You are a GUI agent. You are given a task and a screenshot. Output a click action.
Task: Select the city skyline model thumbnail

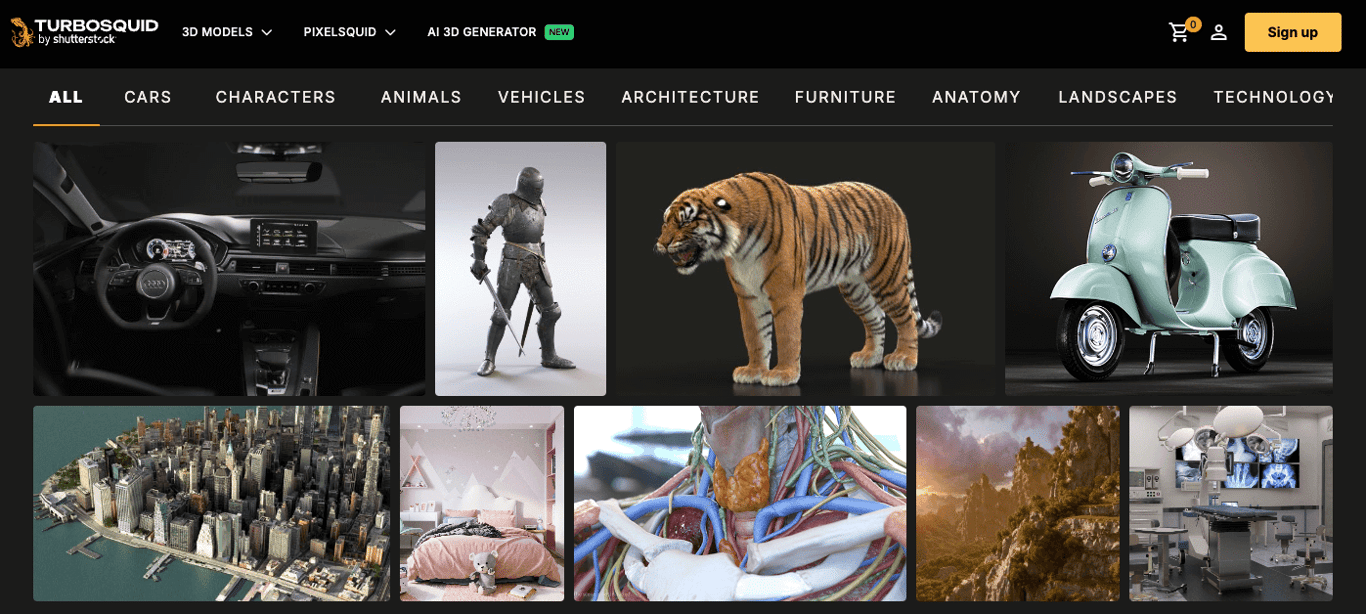pyautogui.click(x=211, y=503)
